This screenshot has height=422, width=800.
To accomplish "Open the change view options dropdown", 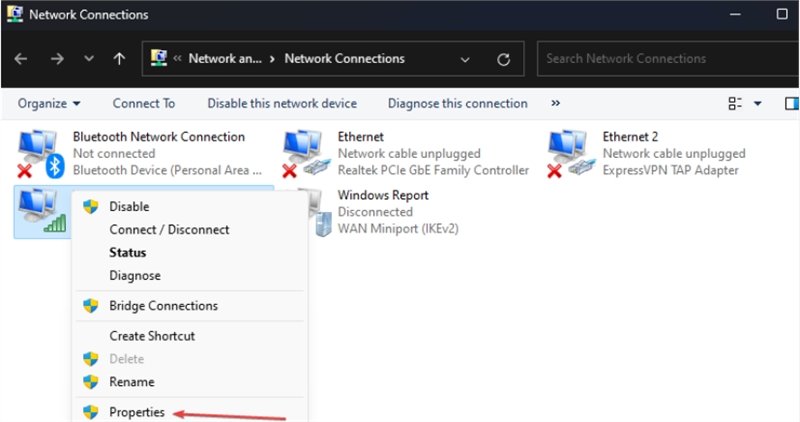I will pyautogui.click(x=757, y=103).
